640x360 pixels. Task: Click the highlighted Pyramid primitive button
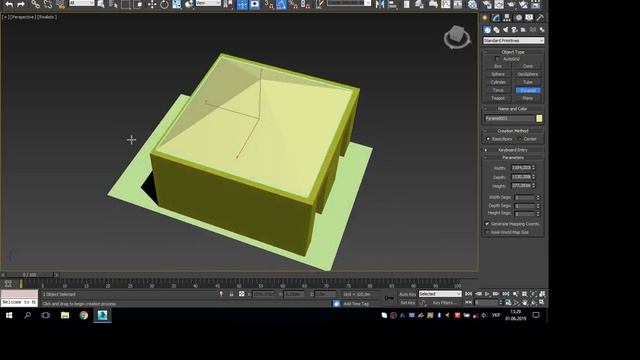pos(528,90)
